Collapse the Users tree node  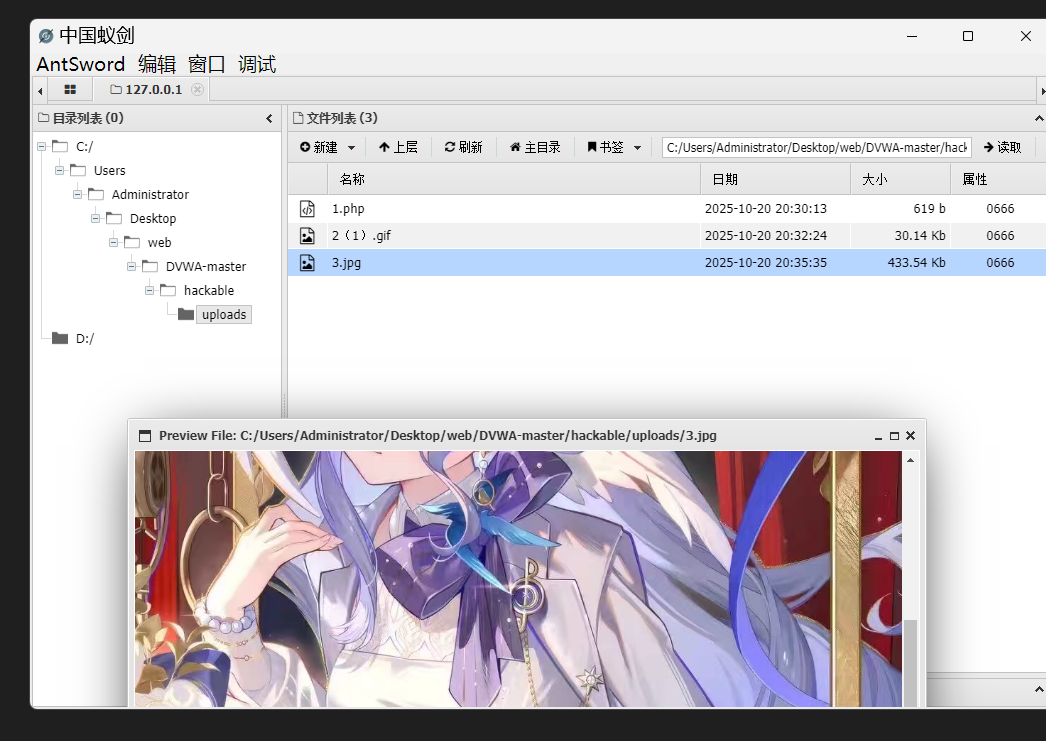pos(59,170)
